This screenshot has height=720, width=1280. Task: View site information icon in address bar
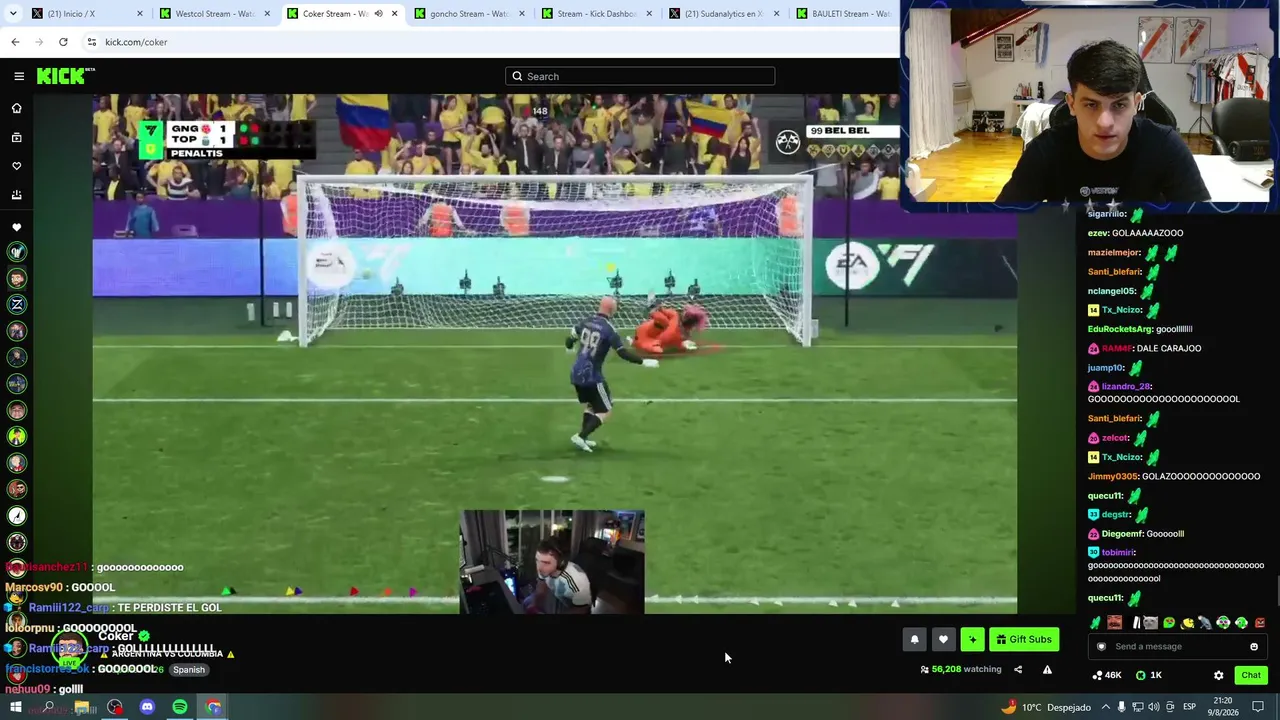point(92,42)
